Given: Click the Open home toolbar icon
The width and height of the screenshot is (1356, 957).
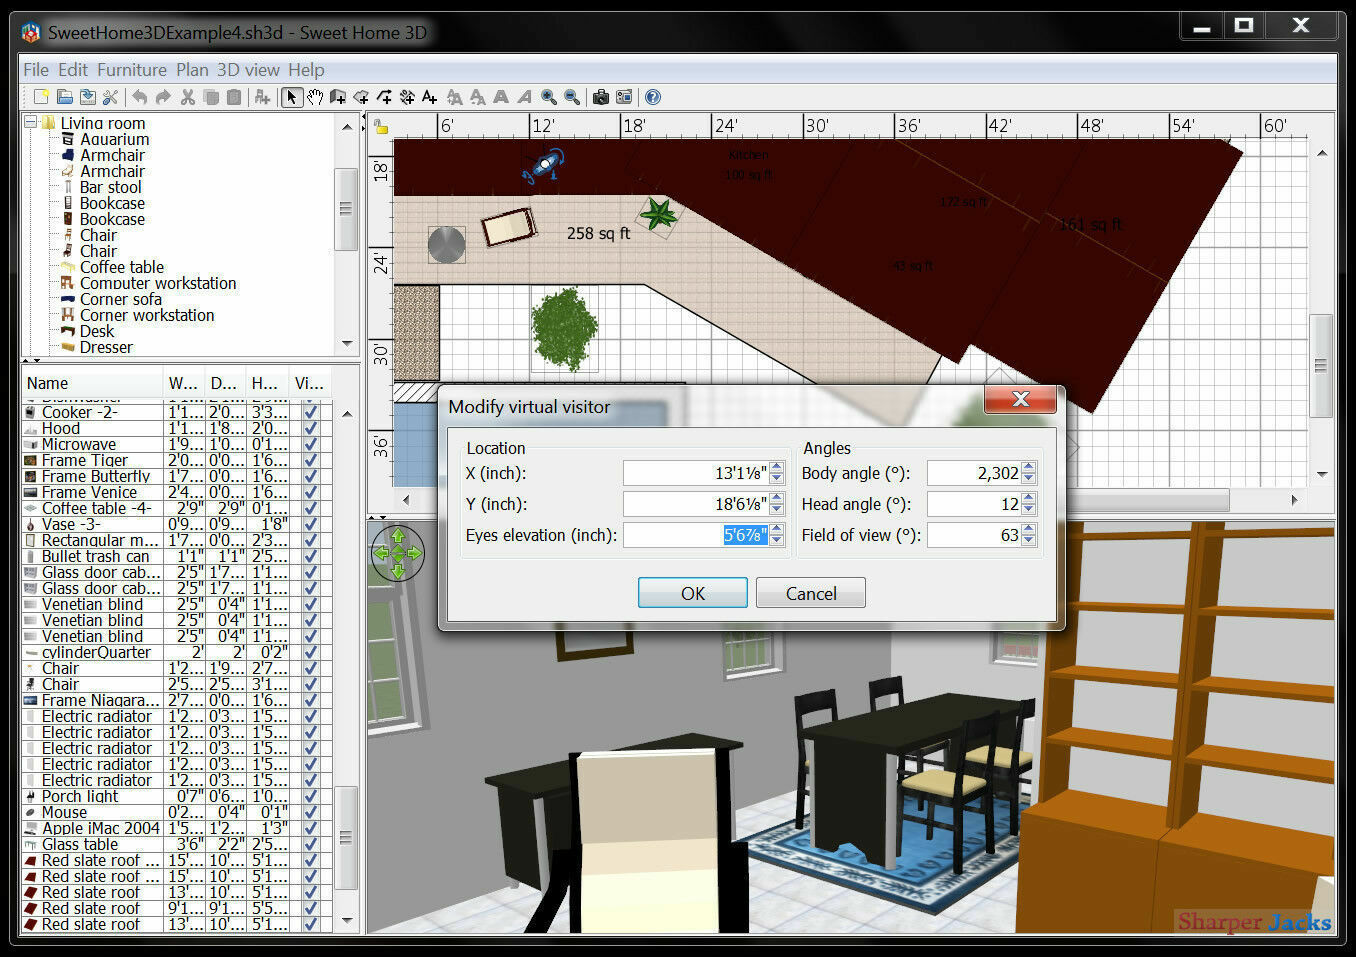Looking at the screenshot, I should tap(64, 97).
